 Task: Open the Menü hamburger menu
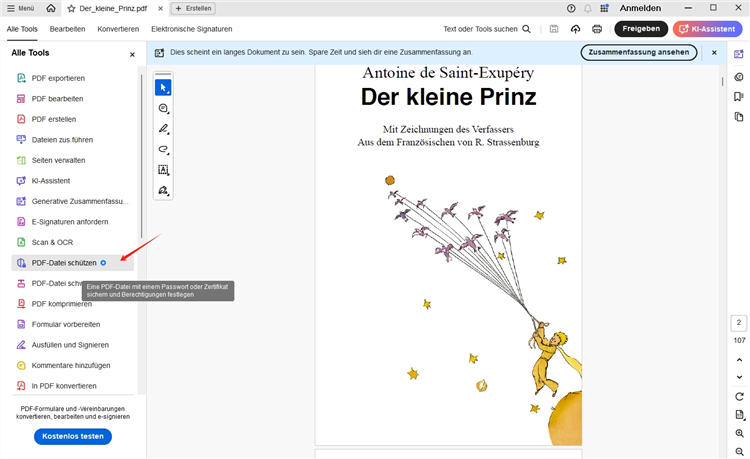[x=21, y=8]
